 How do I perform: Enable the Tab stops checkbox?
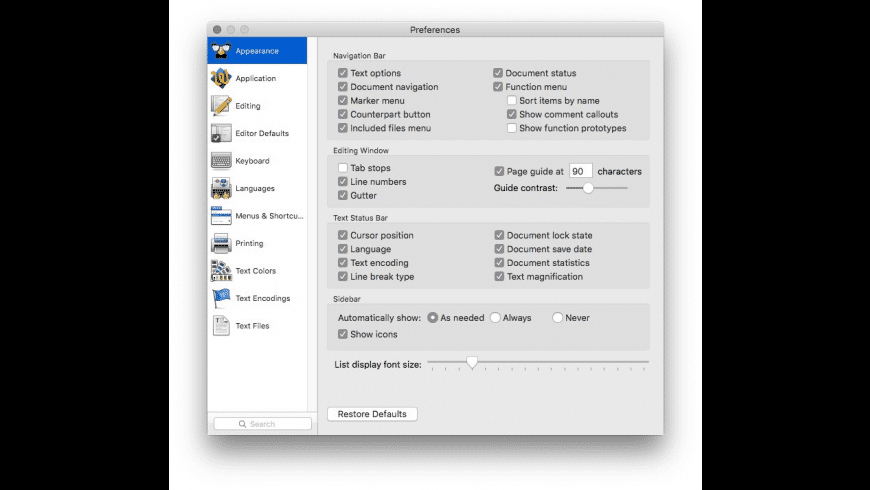pos(343,168)
